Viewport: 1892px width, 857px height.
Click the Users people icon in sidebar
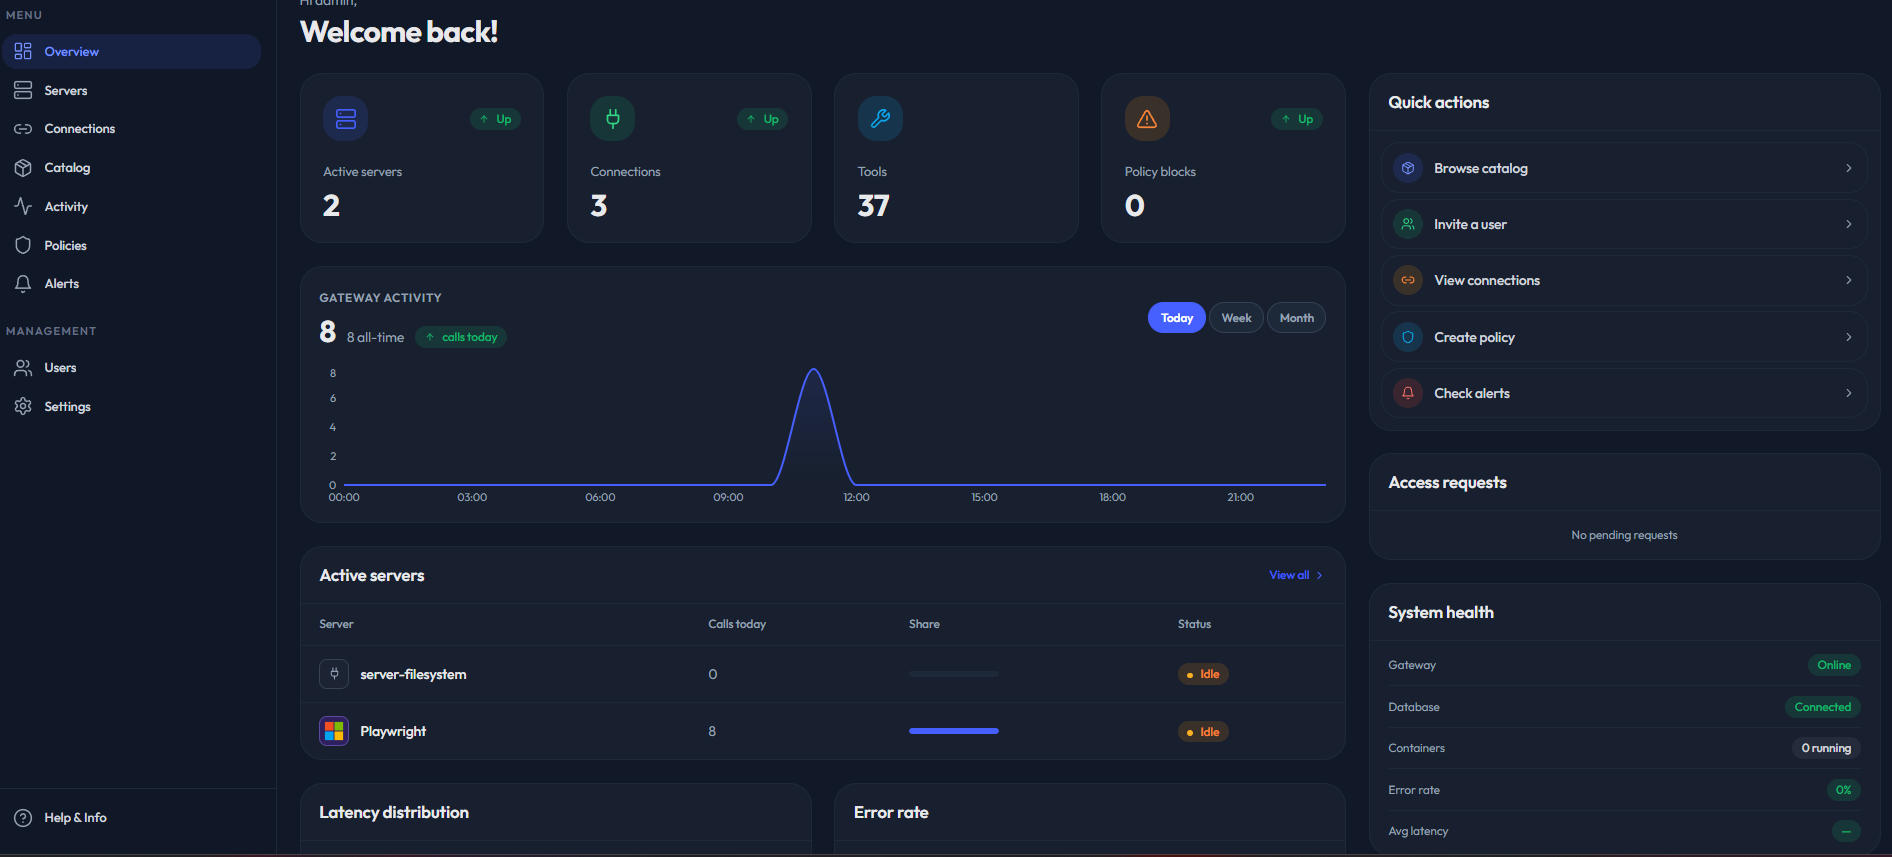(x=23, y=368)
